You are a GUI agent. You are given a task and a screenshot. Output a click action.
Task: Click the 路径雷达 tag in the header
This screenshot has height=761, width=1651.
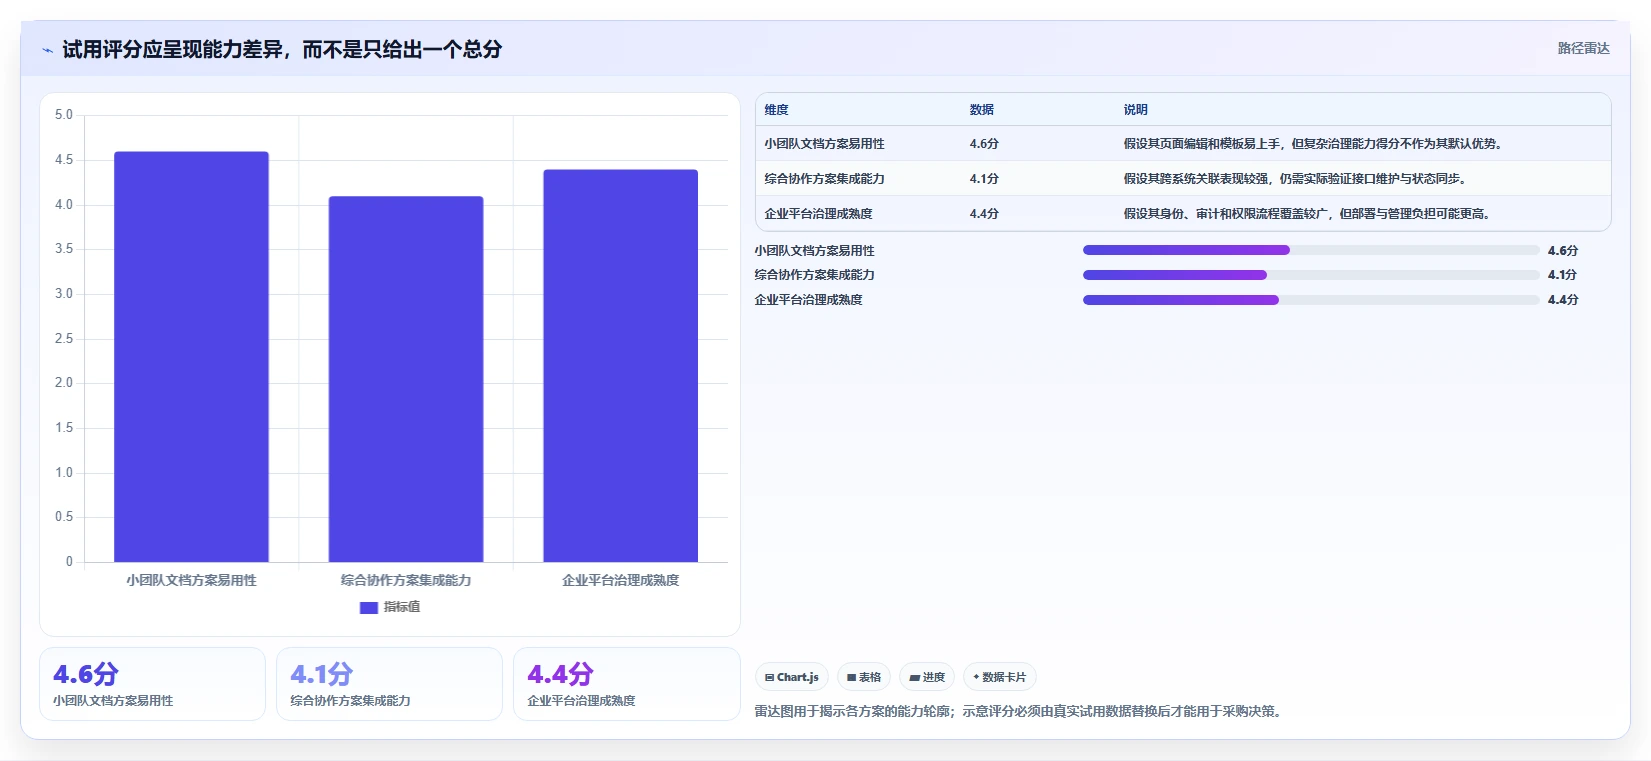(1583, 48)
